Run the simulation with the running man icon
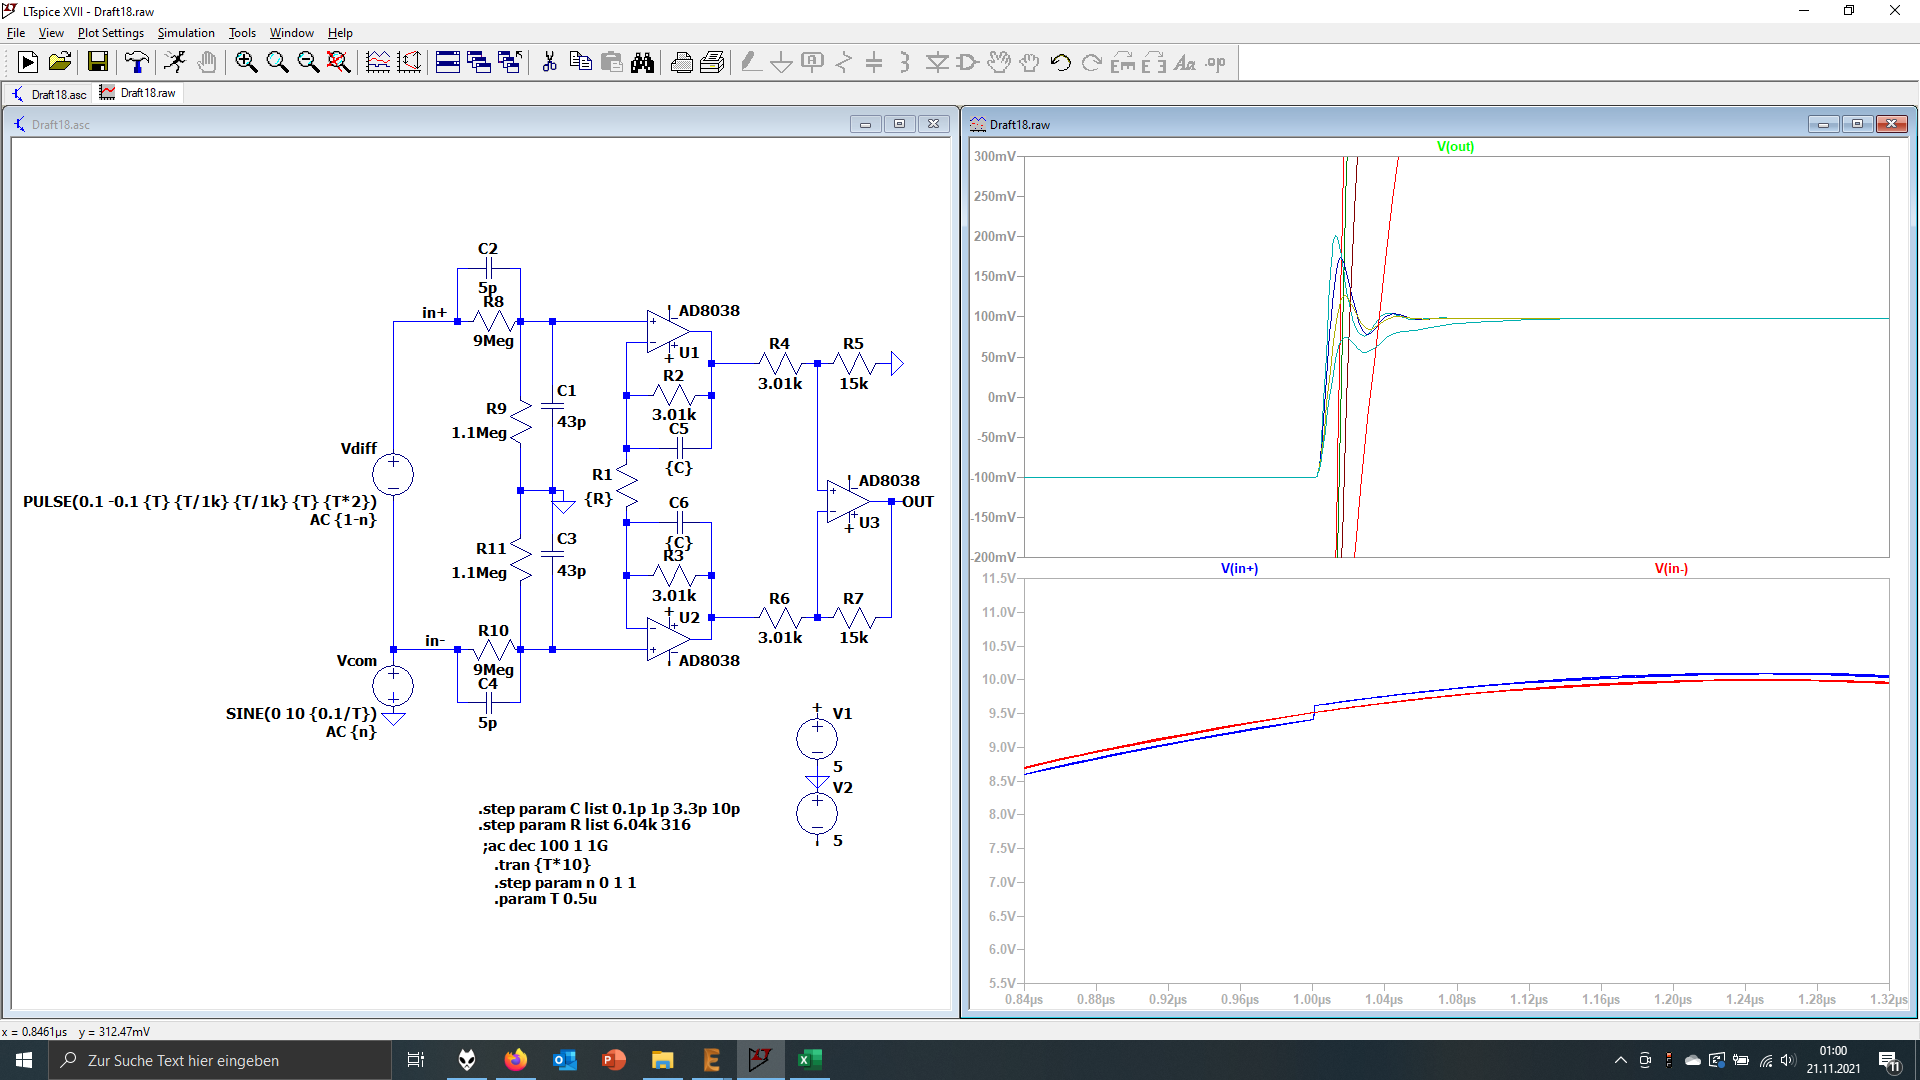Screen dimensions: 1920x1080 pos(175,62)
